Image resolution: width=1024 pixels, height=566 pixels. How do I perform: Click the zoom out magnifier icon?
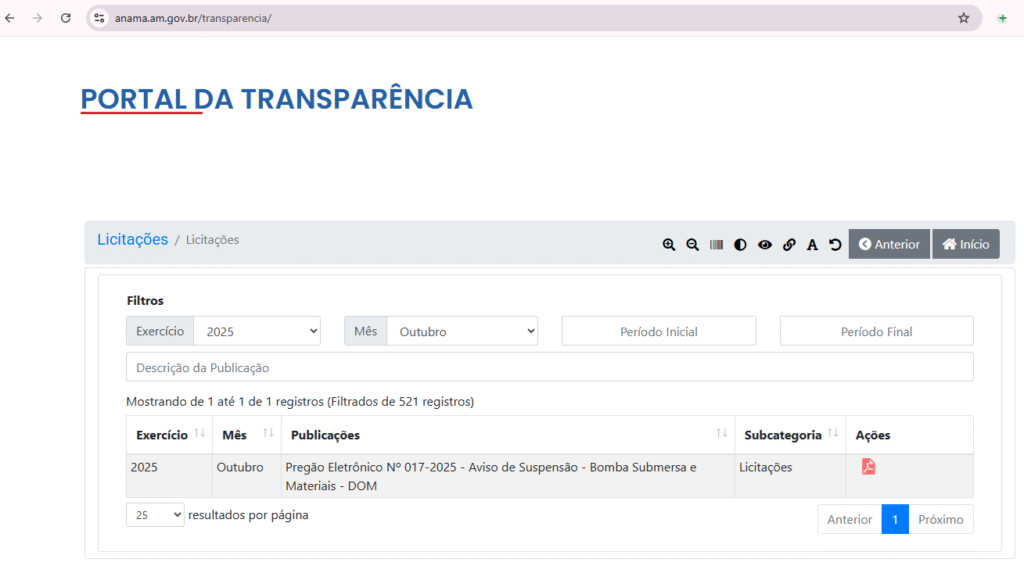(x=692, y=245)
